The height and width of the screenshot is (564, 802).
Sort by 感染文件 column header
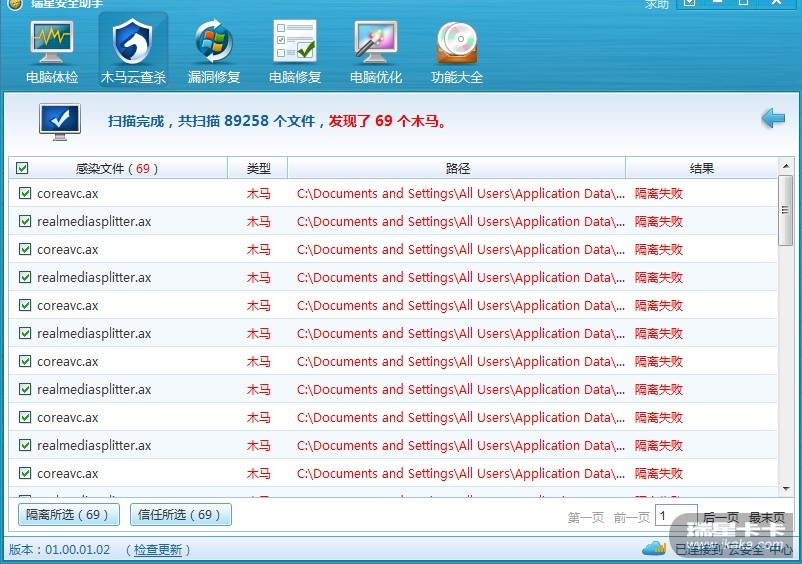coord(117,168)
